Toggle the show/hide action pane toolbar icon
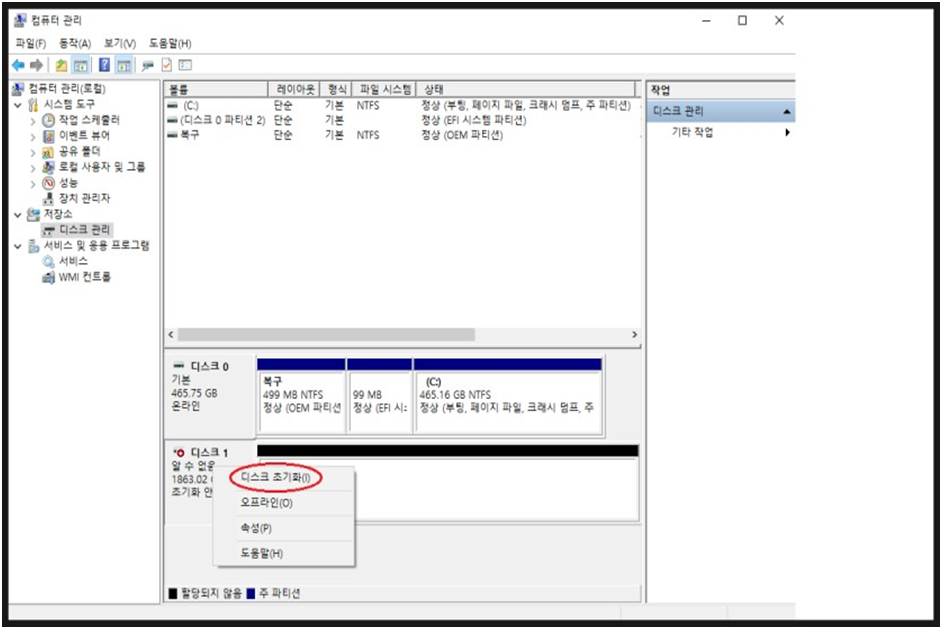Viewport: 942px width, 629px height. pos(125,65)
